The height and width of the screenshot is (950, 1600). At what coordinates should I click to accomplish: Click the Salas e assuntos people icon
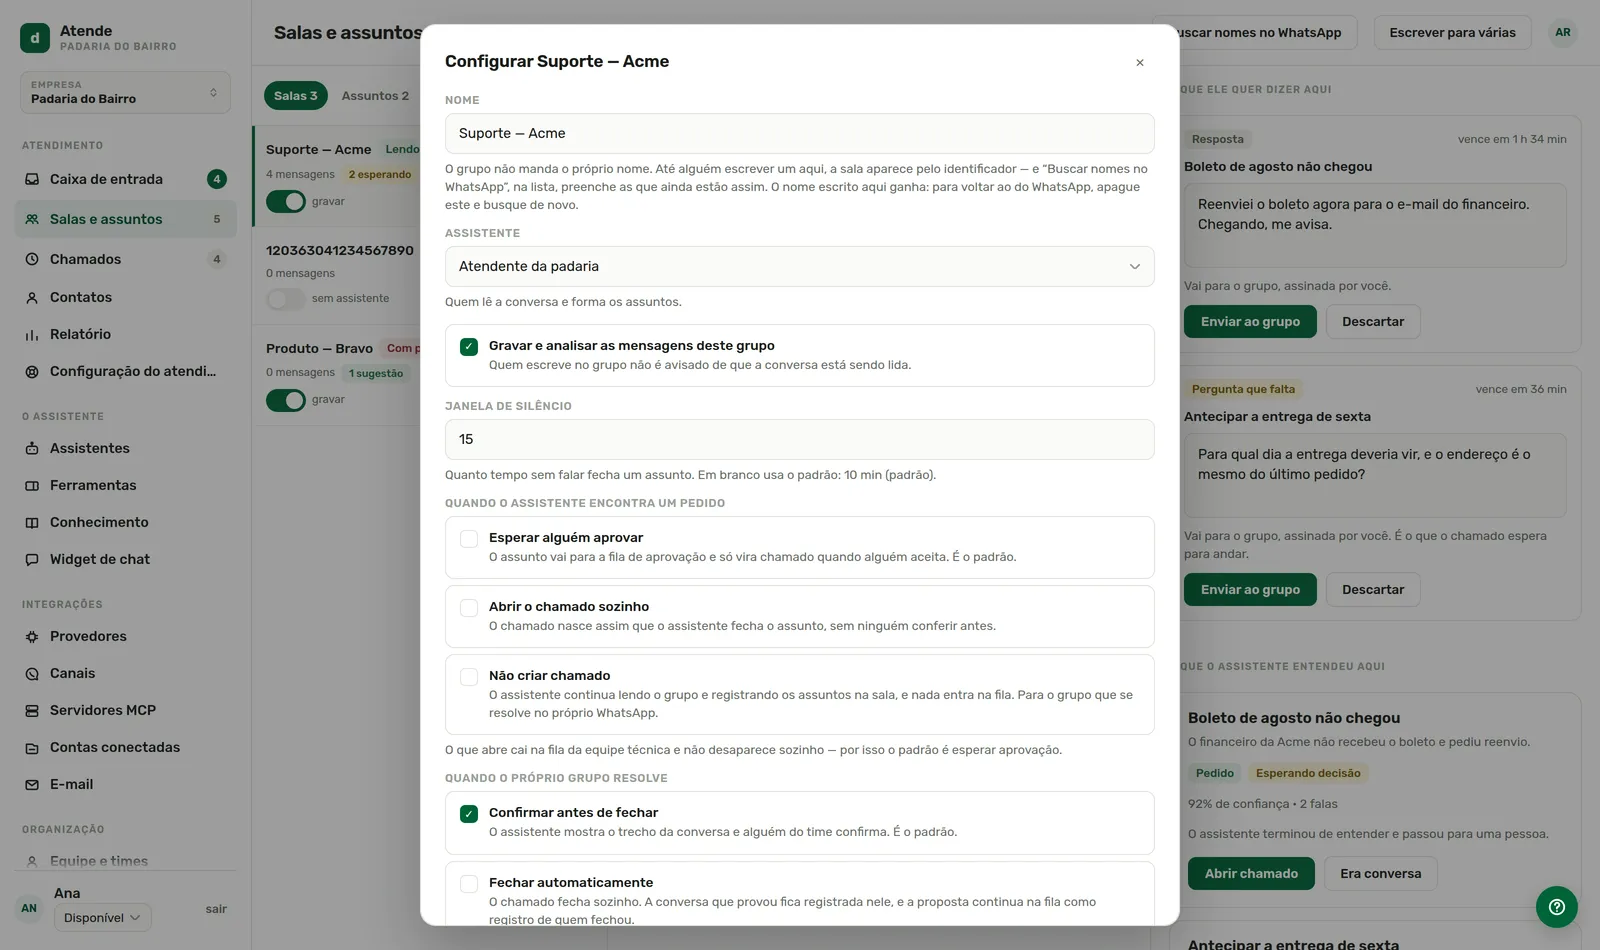coord(32,219)
